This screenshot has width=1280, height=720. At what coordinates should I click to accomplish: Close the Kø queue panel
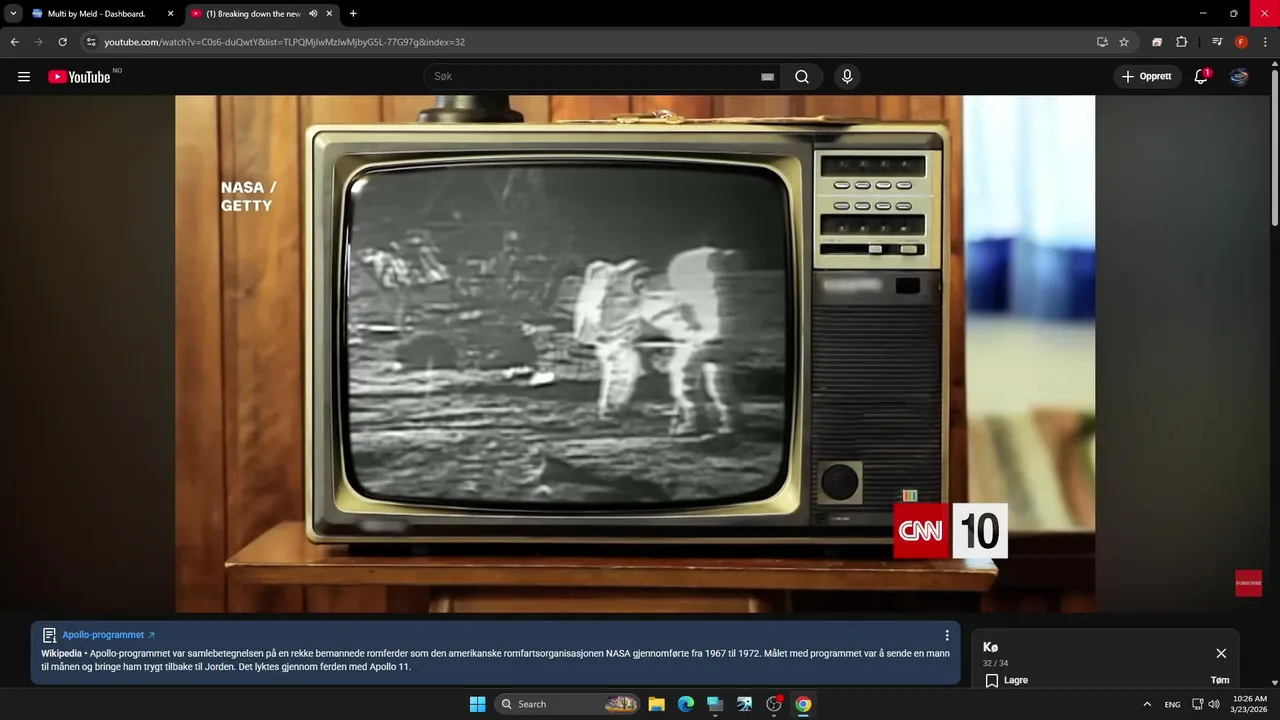[1221, 653]
